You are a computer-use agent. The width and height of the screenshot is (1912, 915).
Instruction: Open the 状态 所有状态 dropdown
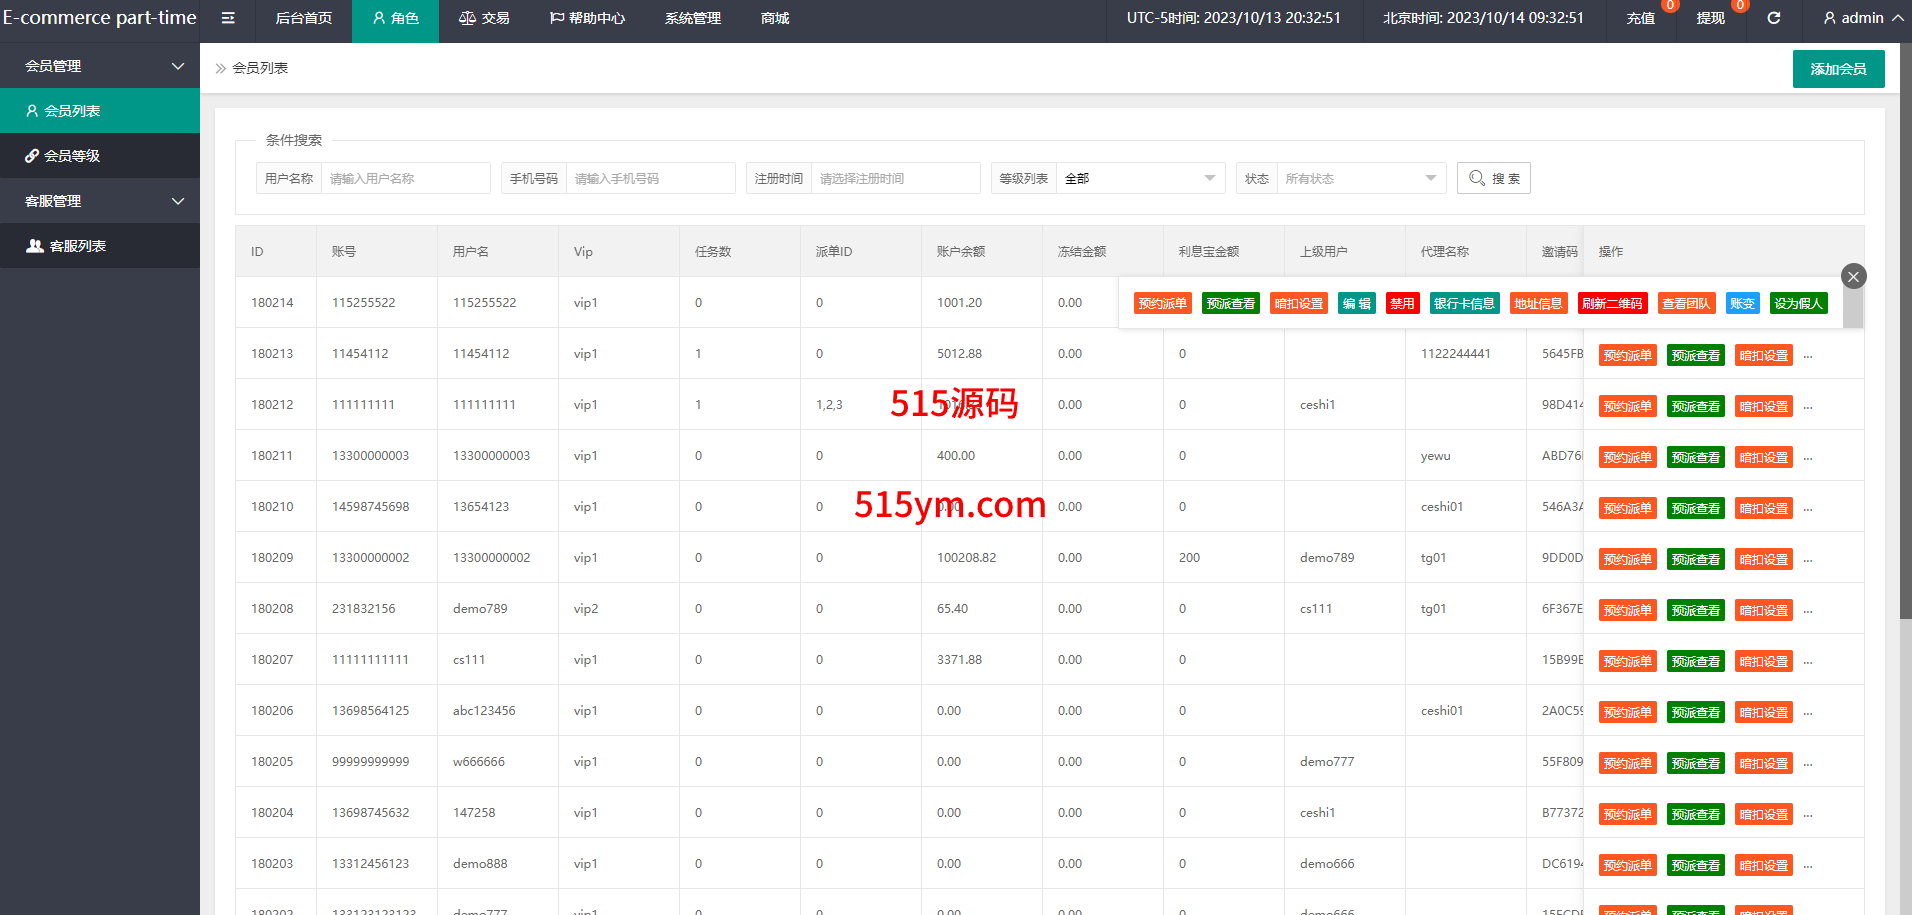[x=1360, y=178]
